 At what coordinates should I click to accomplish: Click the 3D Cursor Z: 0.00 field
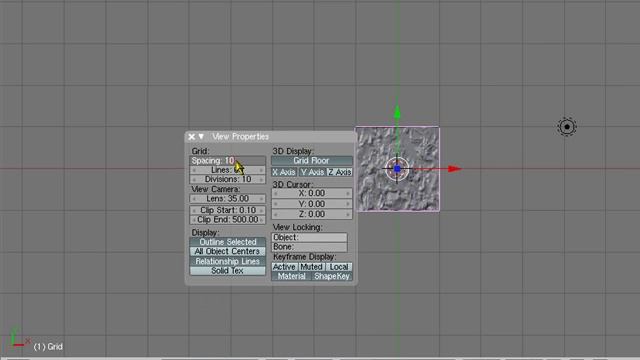click(311, 214)
